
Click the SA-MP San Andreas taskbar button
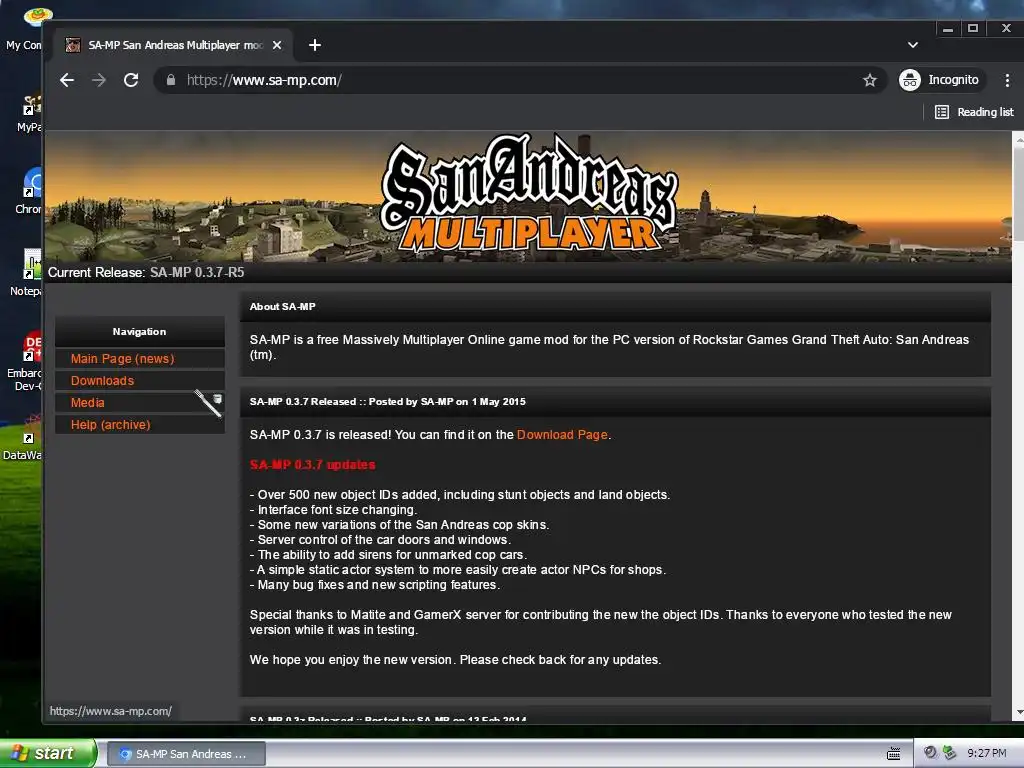coord(186,754)
